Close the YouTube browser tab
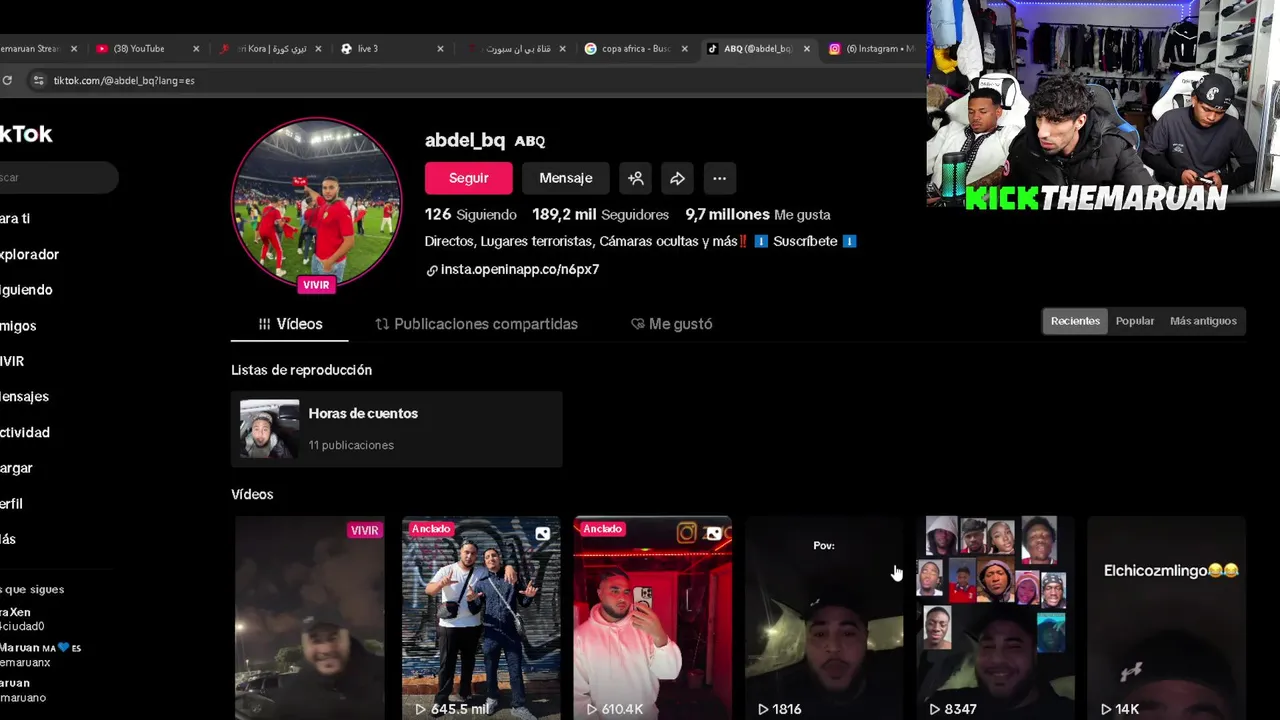Screen dimensions: 1280x720 [196, 48]
